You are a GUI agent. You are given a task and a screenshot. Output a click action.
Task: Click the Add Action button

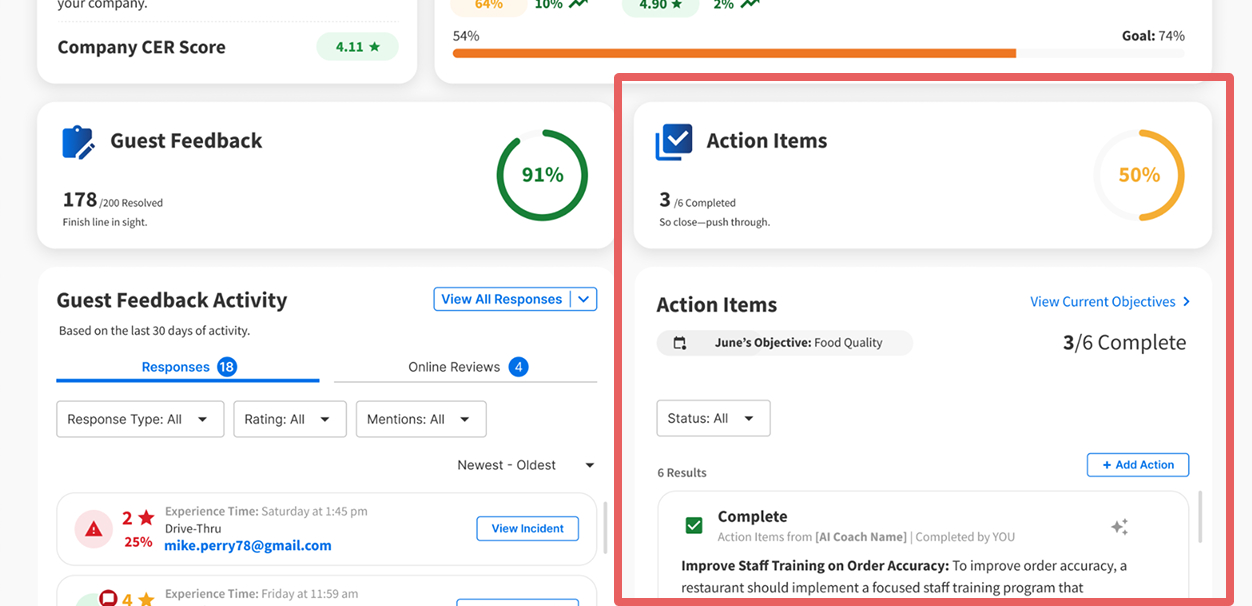[1138, 465]
